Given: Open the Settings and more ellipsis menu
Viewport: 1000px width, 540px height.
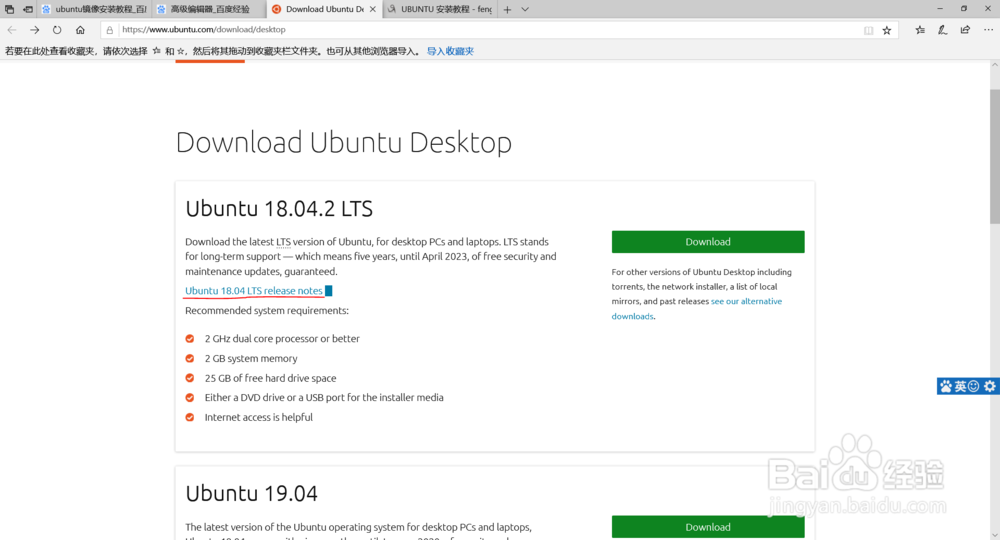Looking at the screenshot, I should 986,30.
